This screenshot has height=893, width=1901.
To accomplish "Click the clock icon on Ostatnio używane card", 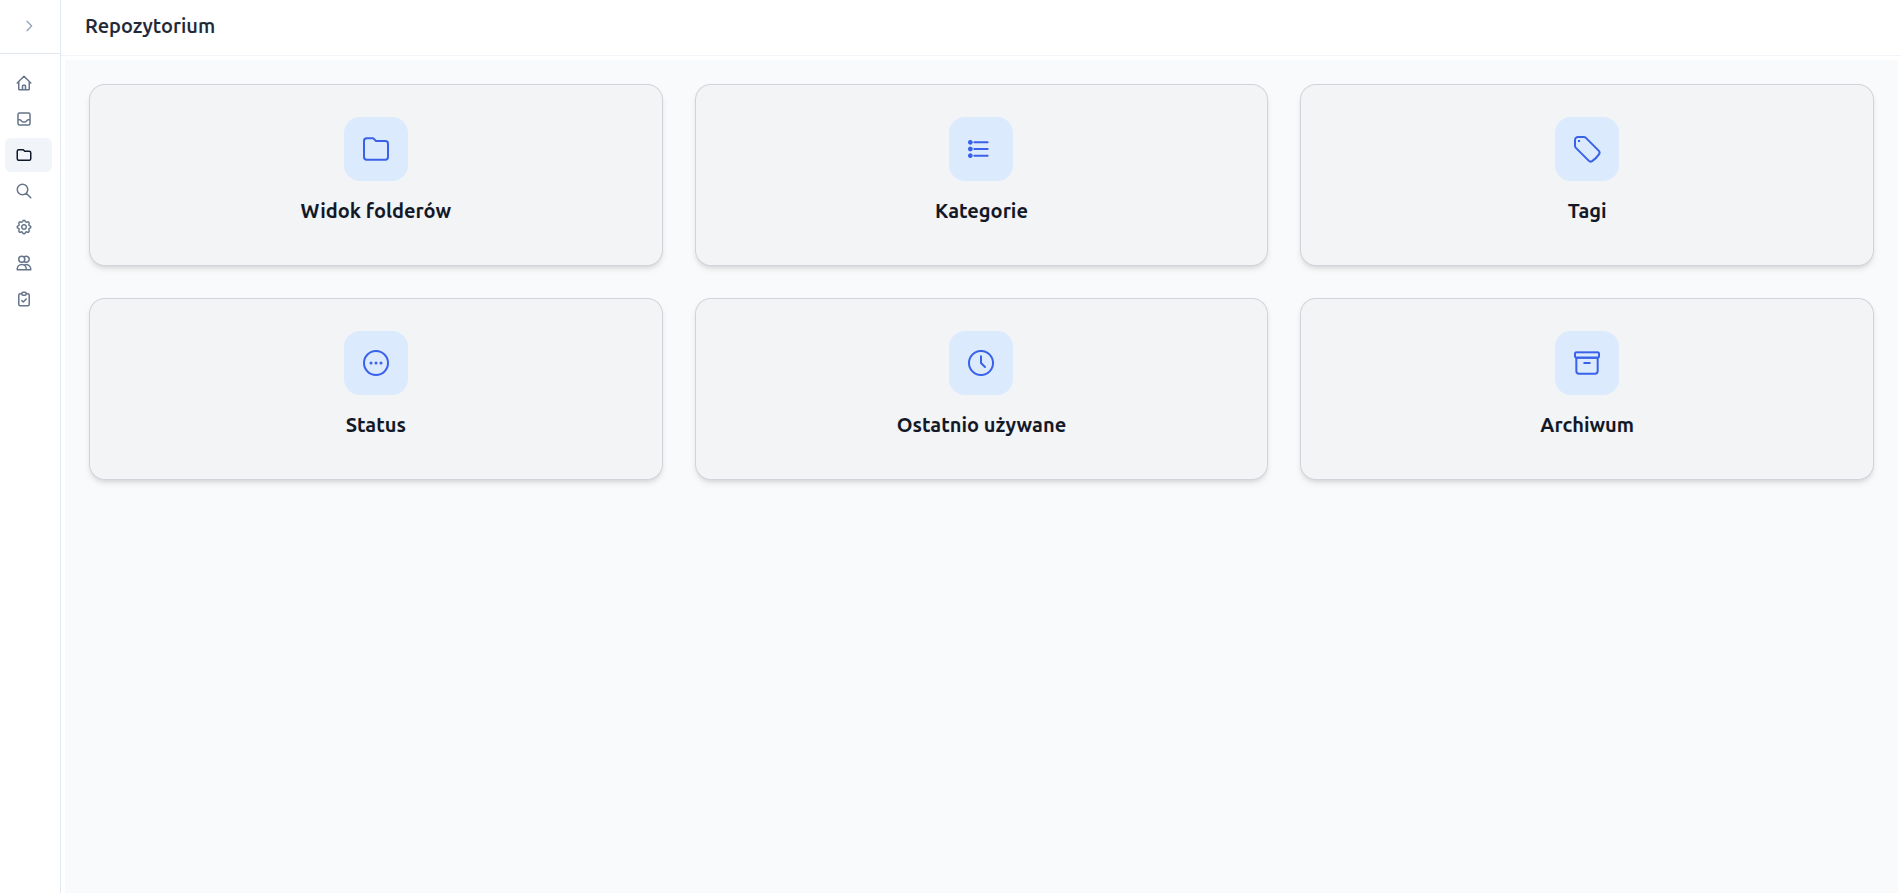I will click(981, 363).
